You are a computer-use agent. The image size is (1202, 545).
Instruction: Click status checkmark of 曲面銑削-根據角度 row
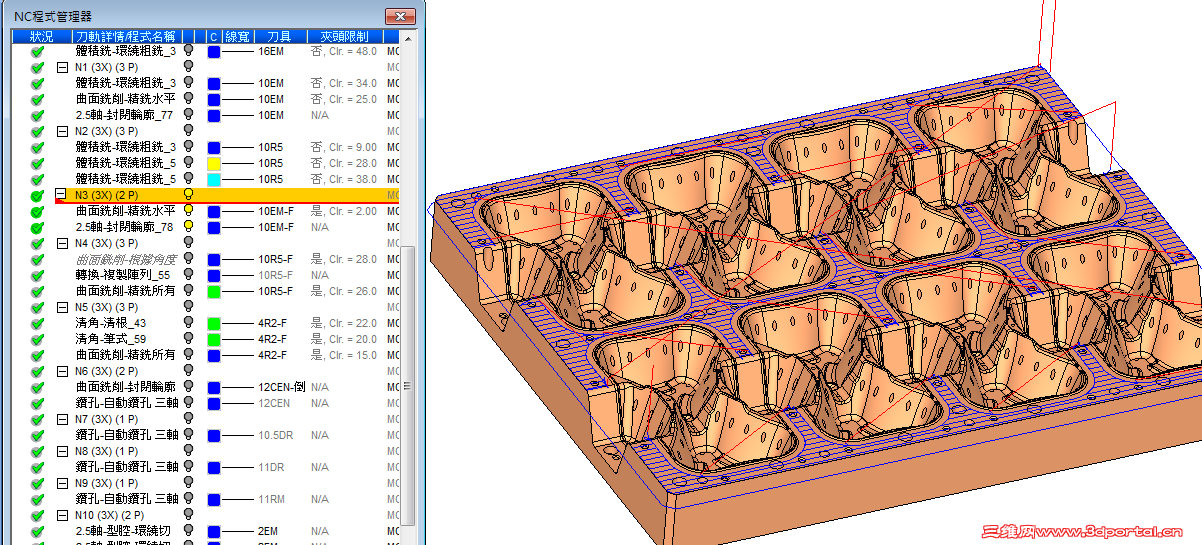[37, 259]
